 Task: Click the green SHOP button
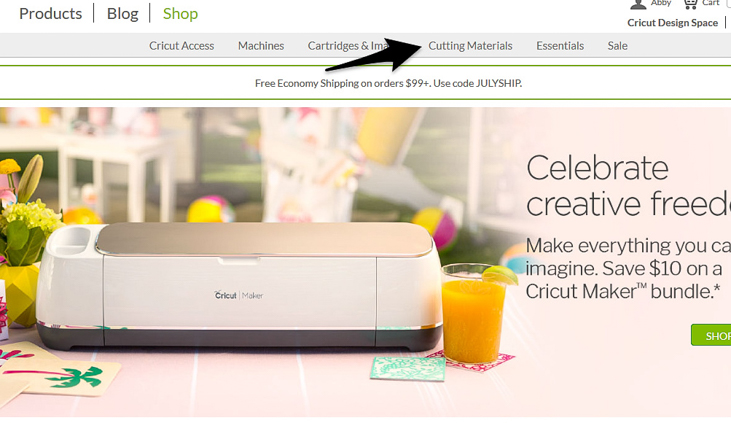tap(711, 335)
